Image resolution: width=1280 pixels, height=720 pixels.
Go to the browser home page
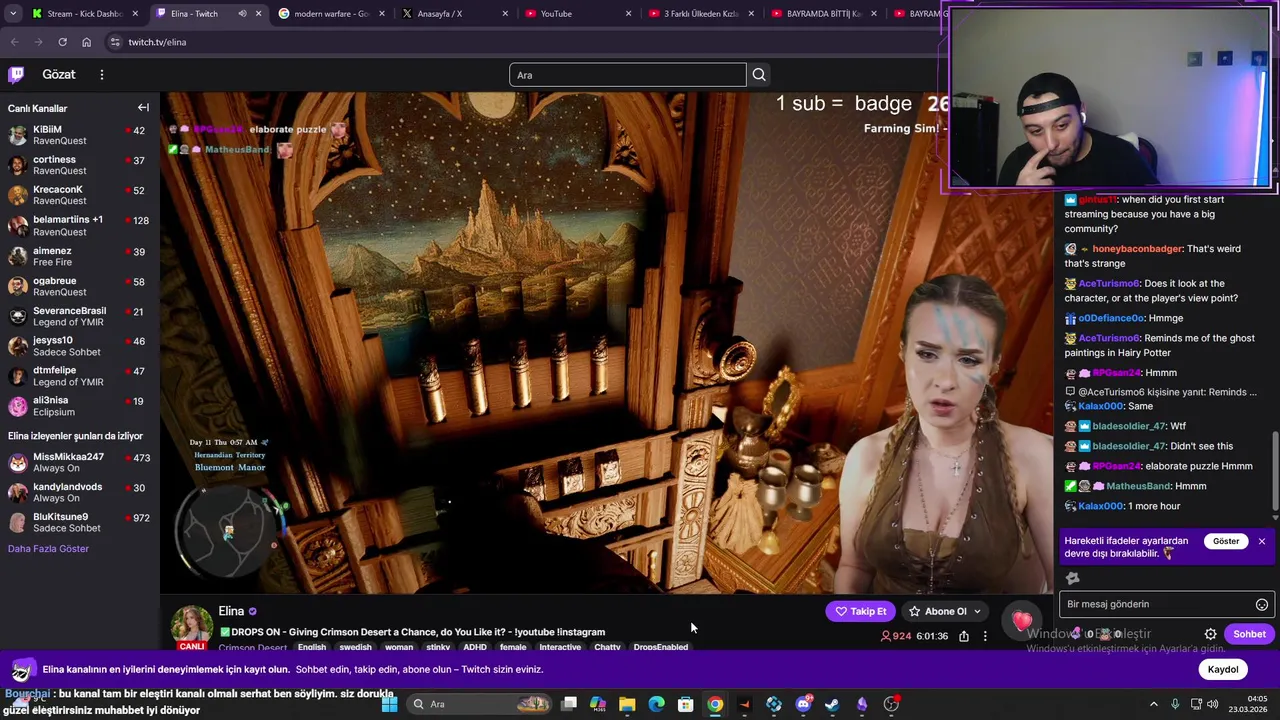point(86,42)
